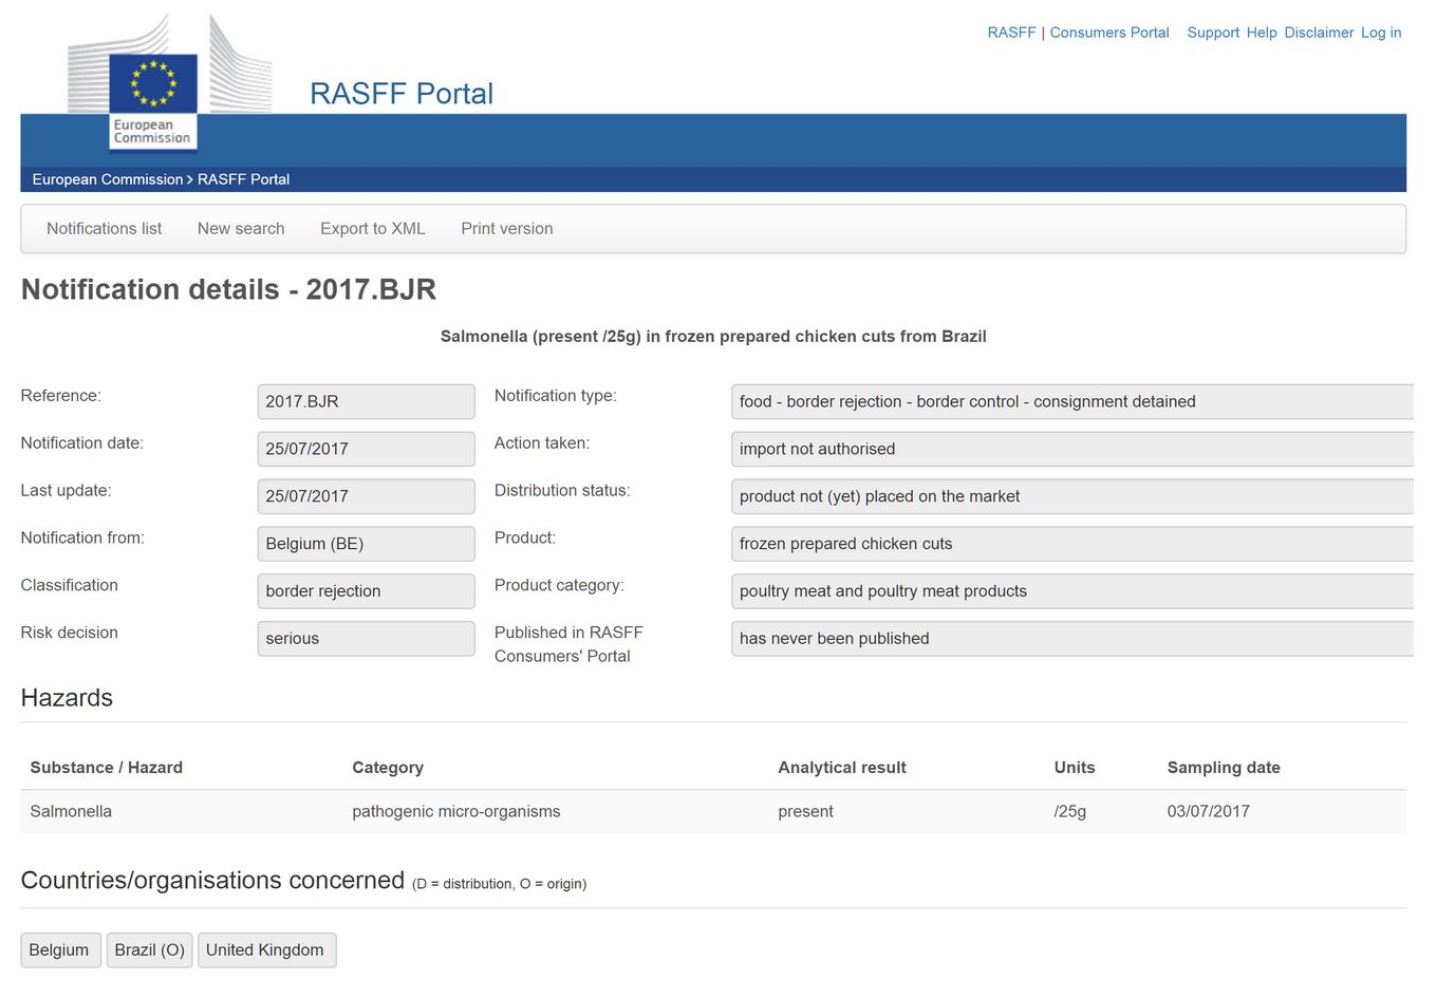Click the import not authorised field

[x=1072, y=449]
